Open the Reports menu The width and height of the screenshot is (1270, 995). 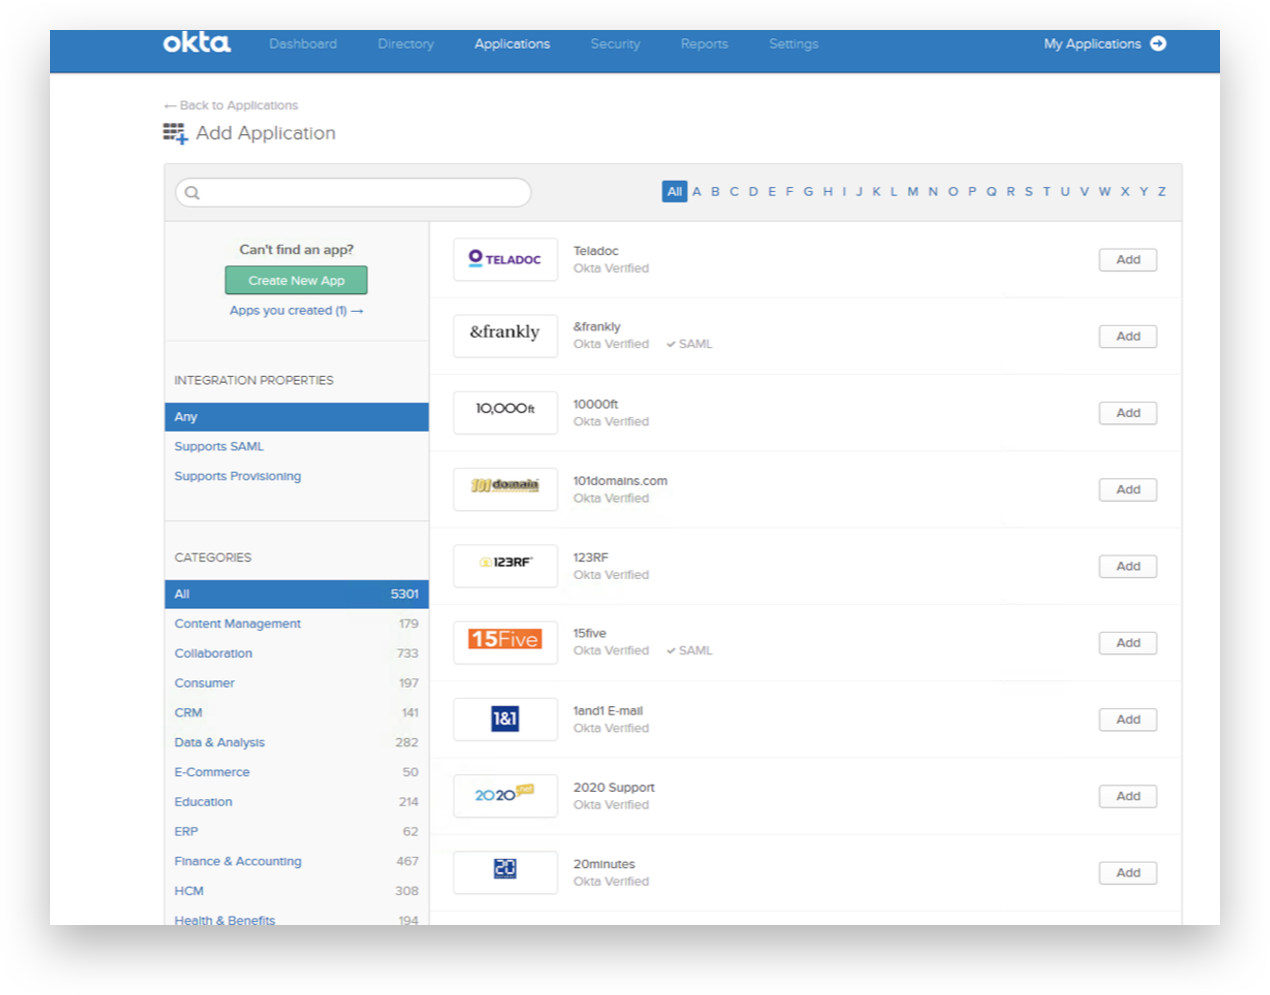tap(704, 44)
